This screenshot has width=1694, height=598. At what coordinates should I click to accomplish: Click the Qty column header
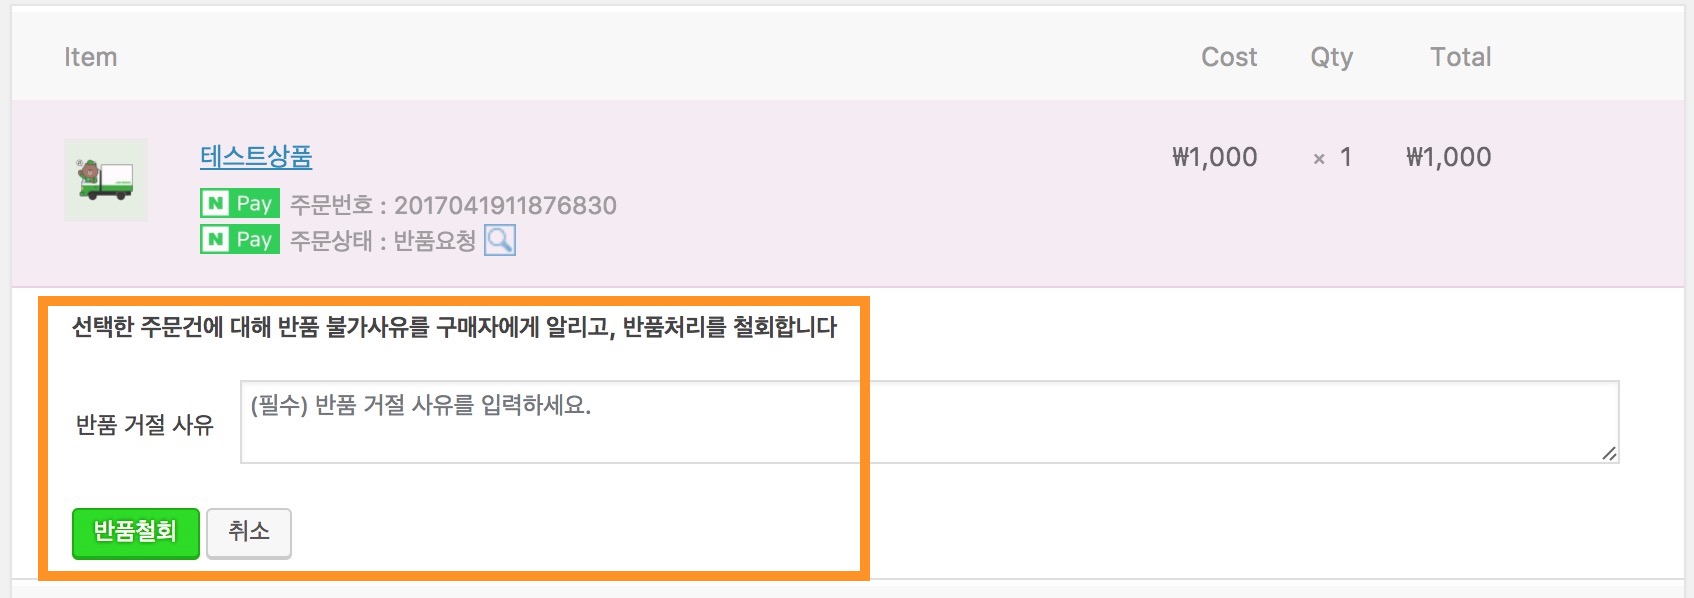(x=1332, y=58)
